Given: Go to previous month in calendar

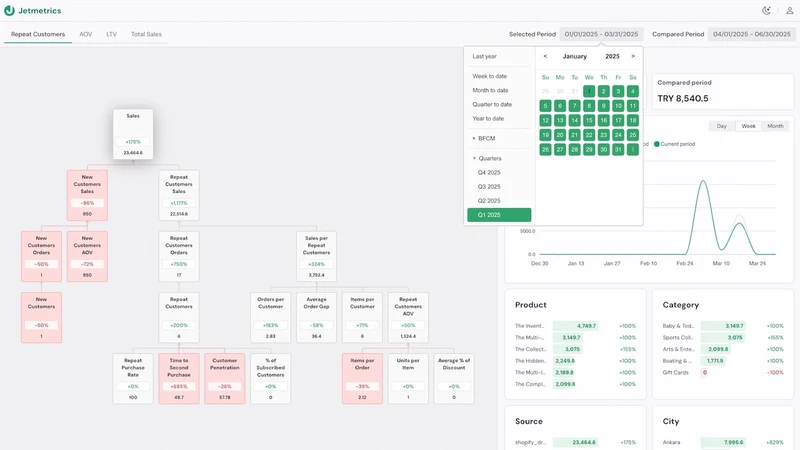Looking at the screenshot, I should (x=545, y=56).
